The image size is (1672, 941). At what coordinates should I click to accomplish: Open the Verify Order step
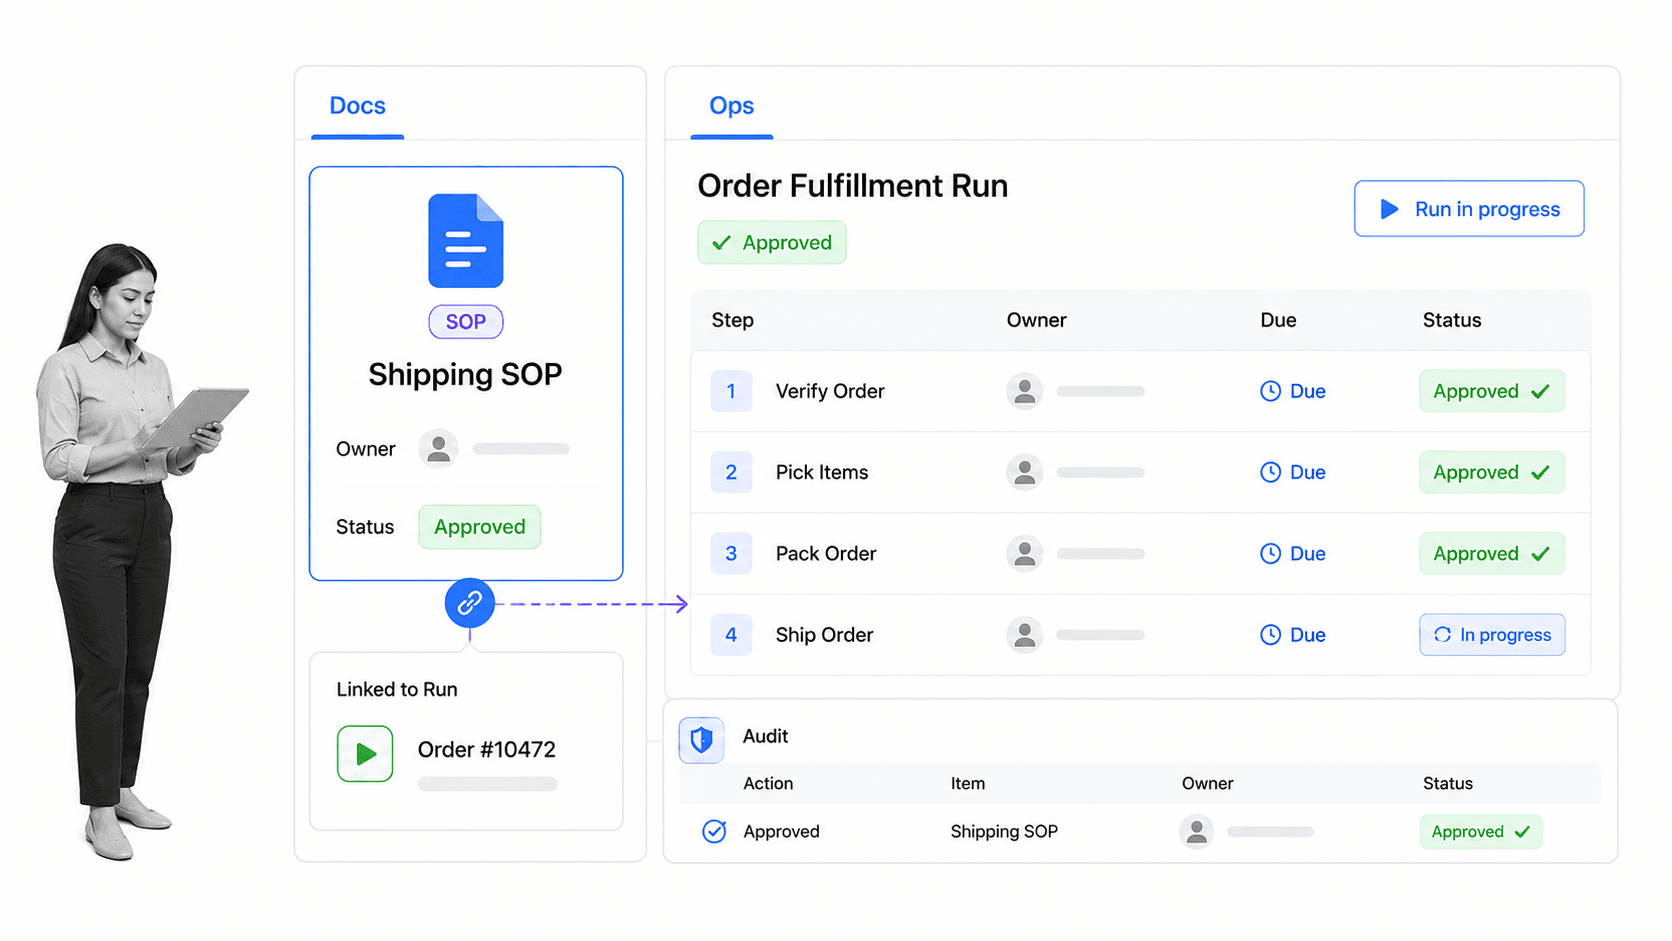click(830, 392)
